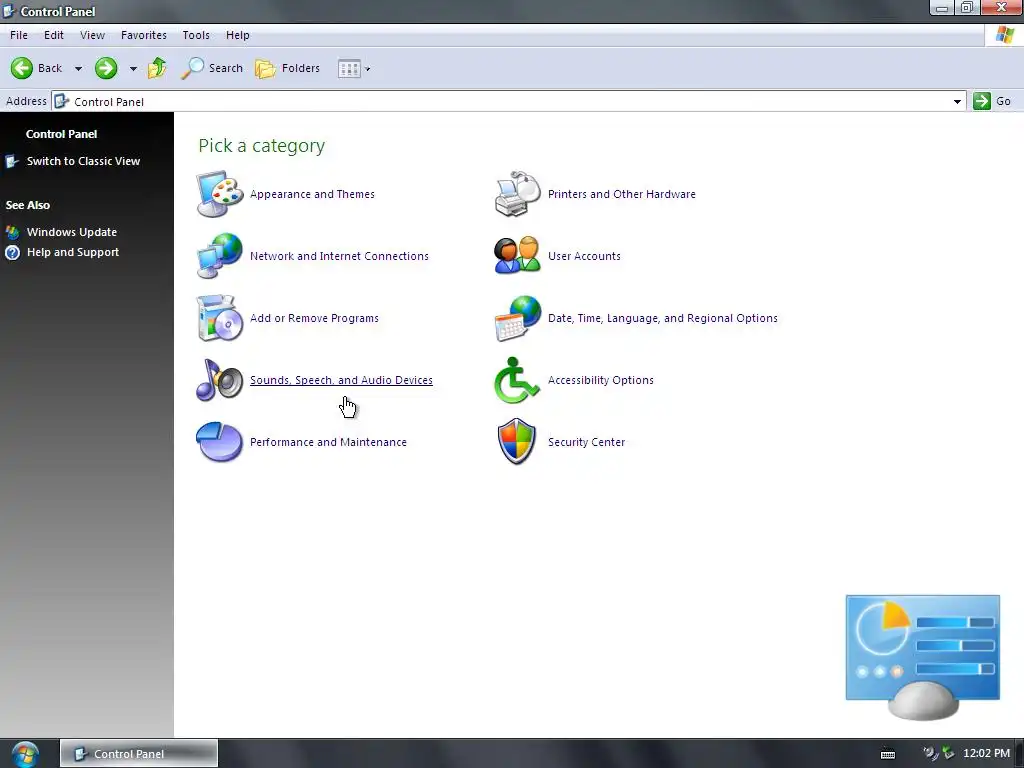
Task: Expand the Address bar dropdown
Action: pyautogui.click(x=957, y=101)
